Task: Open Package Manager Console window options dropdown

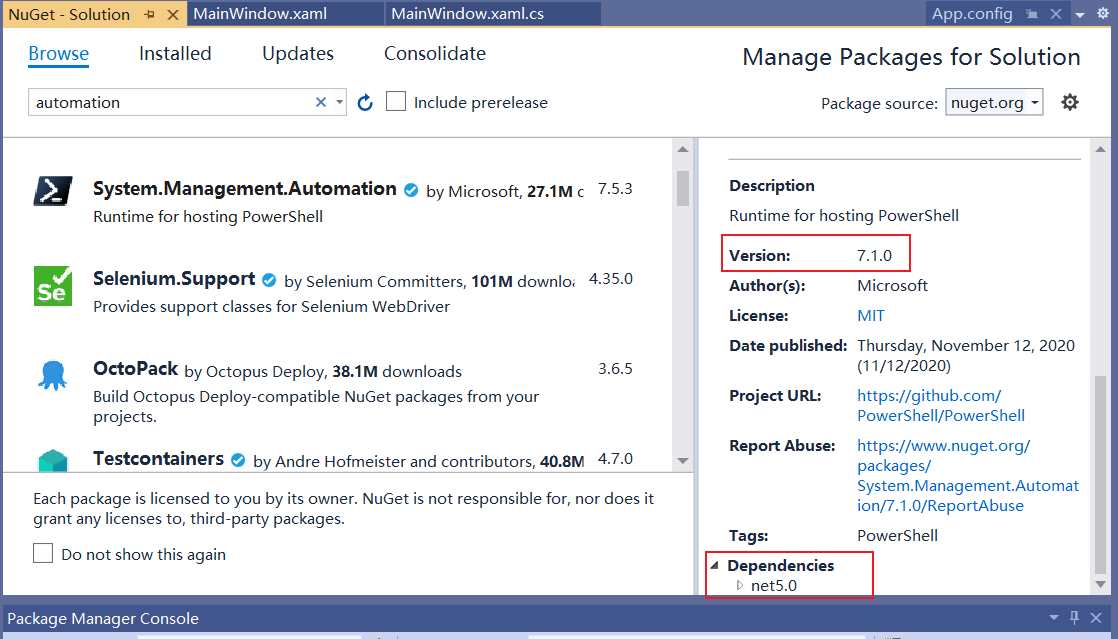Action: point(1054,618)
